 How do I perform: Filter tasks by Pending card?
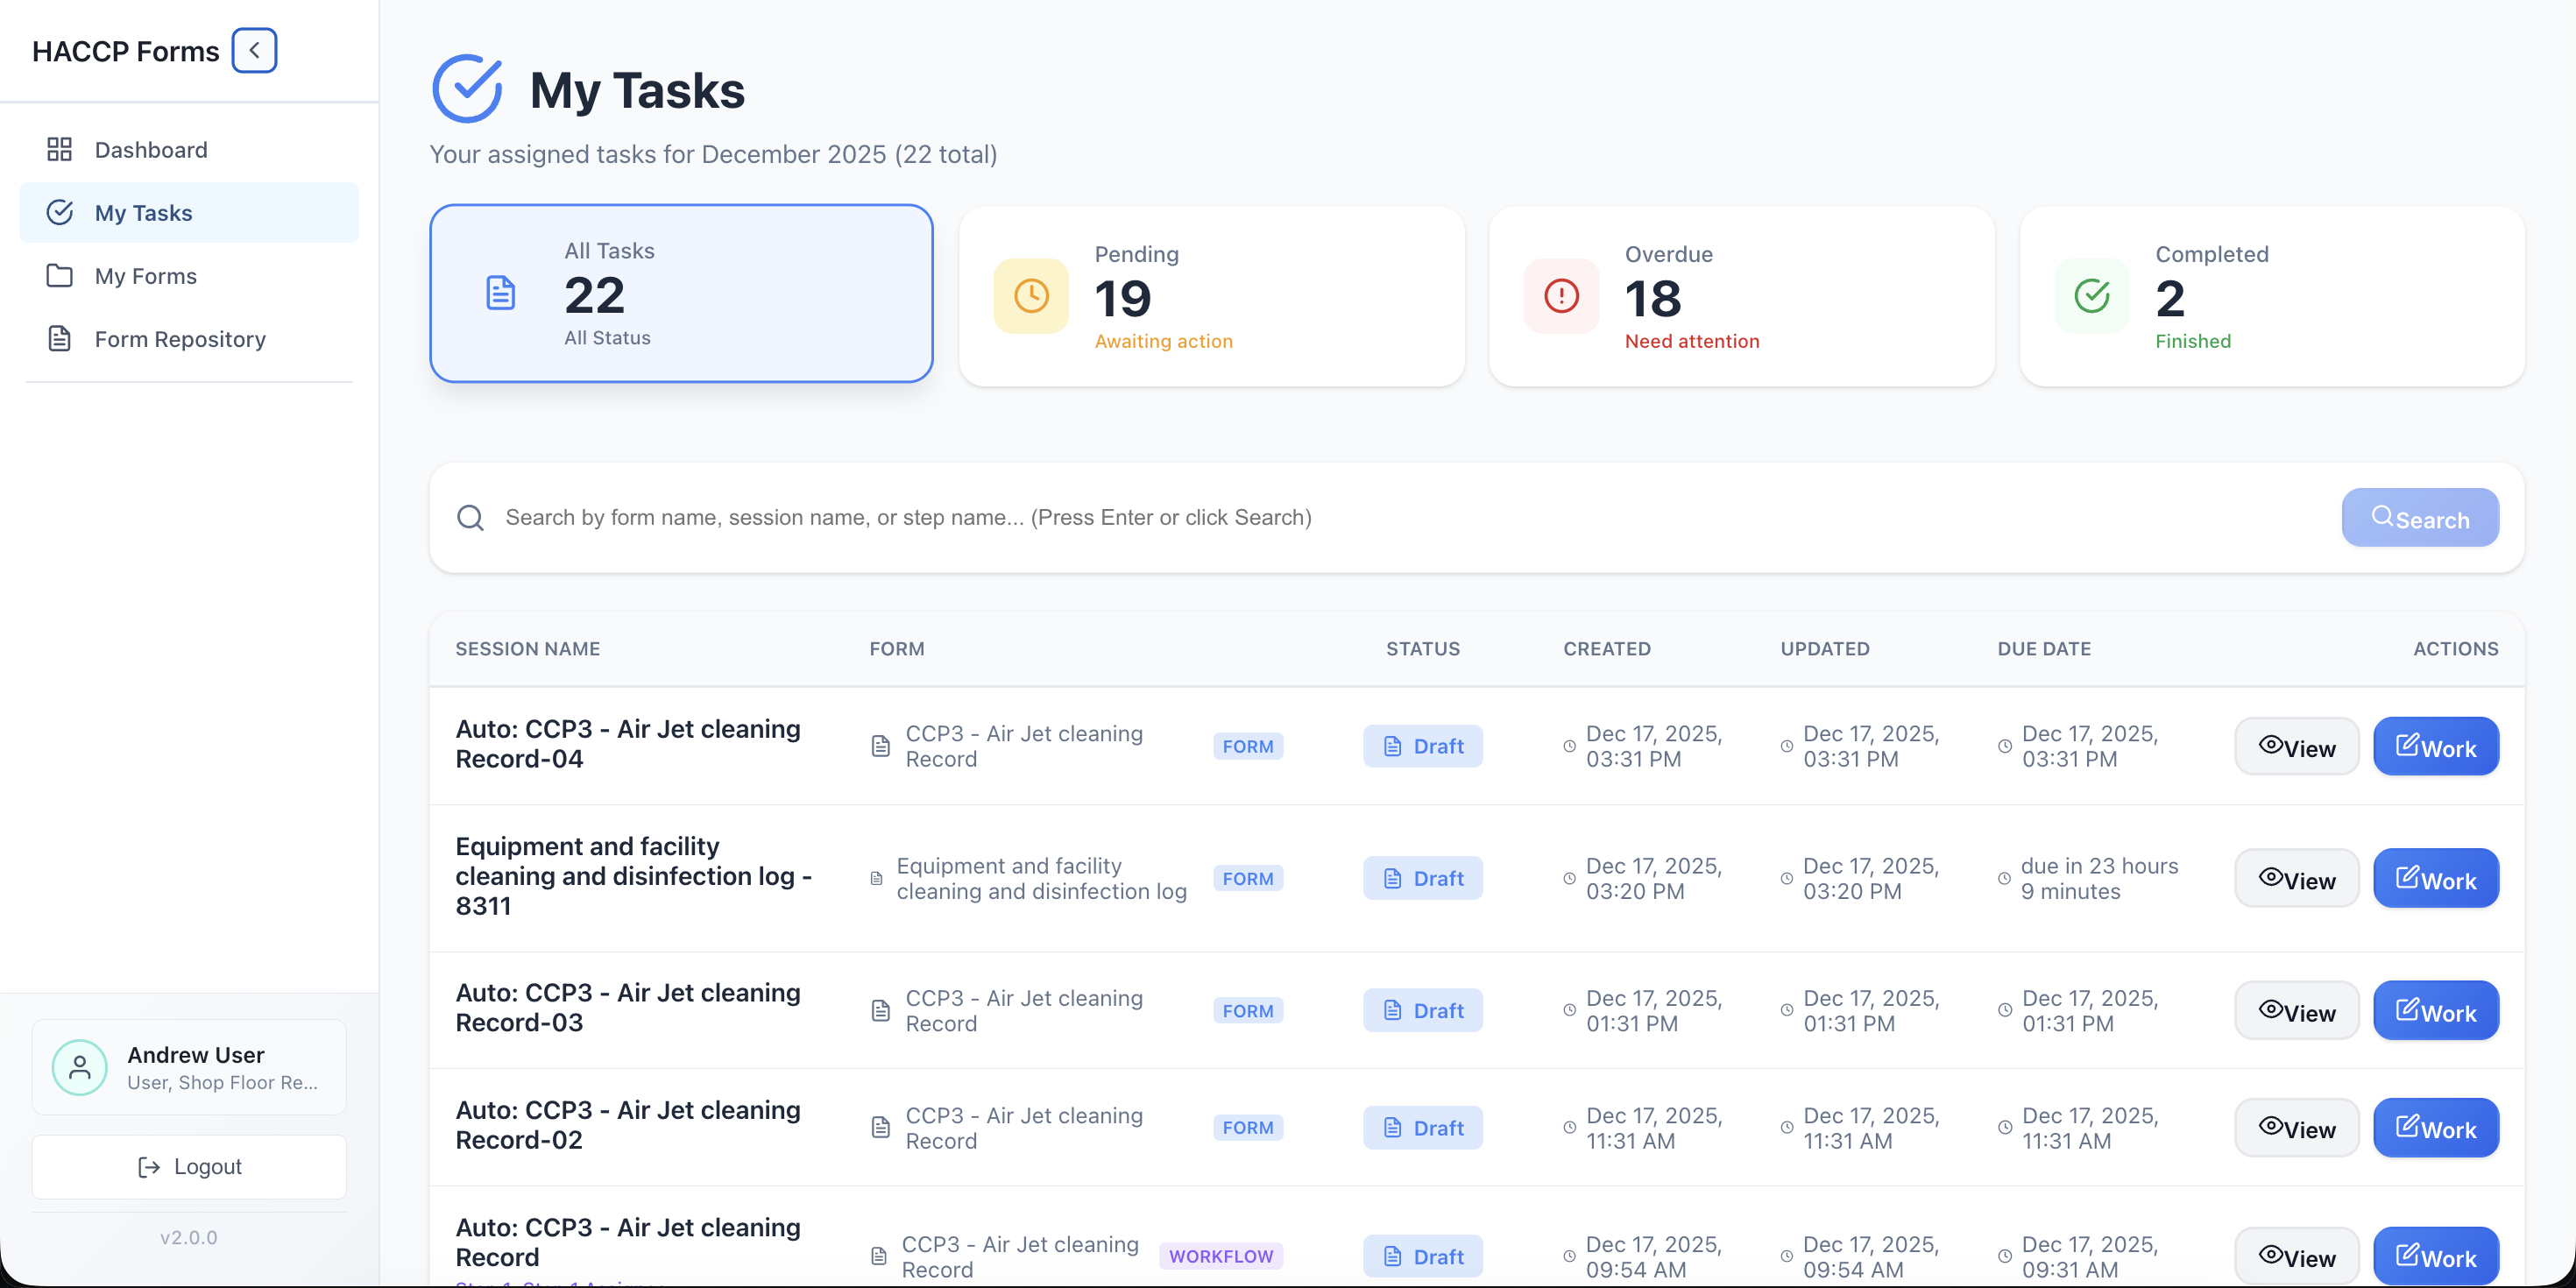(x=1212, y=296)
